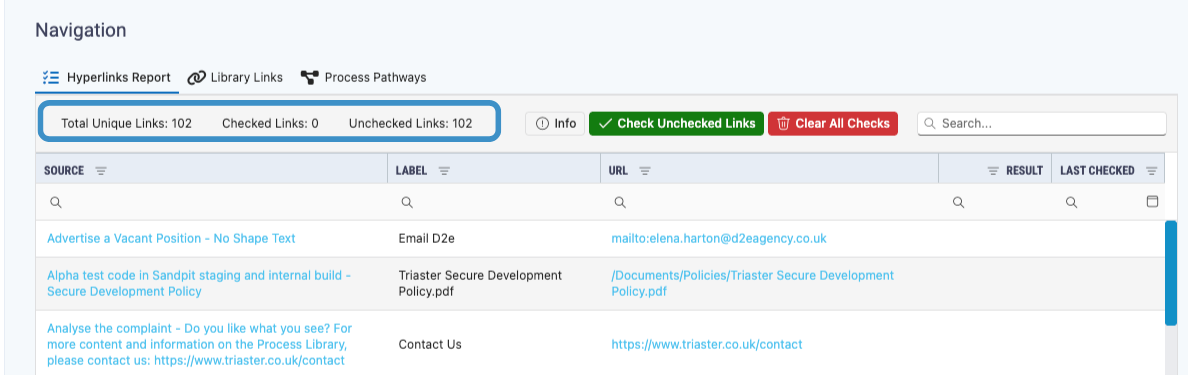
Task: Click the URL column filter search icon
Action: click(x=620, y=202)
